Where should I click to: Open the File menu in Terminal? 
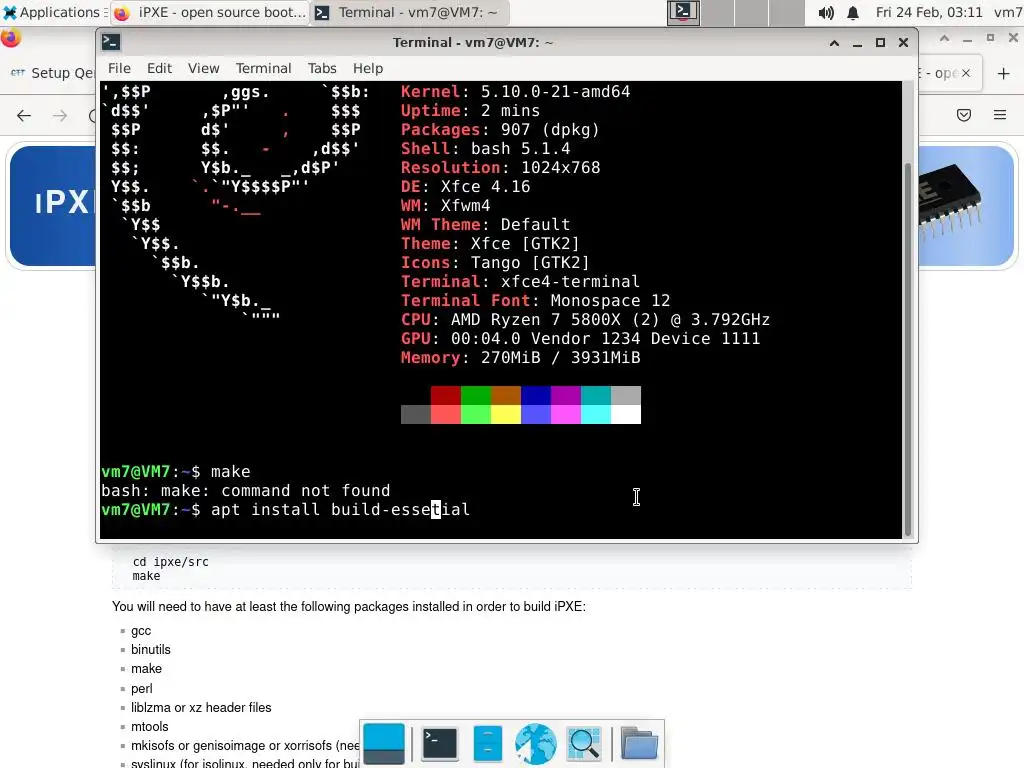119,69
